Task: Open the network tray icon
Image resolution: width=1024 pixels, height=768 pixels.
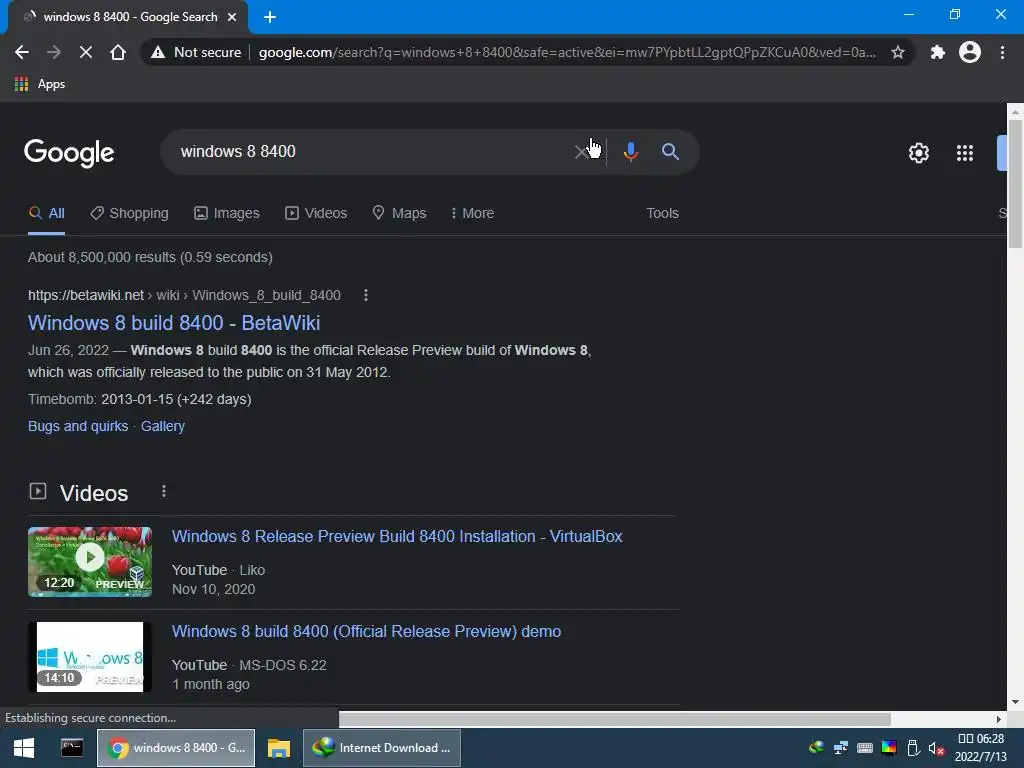Action: [x=840, y=748]
